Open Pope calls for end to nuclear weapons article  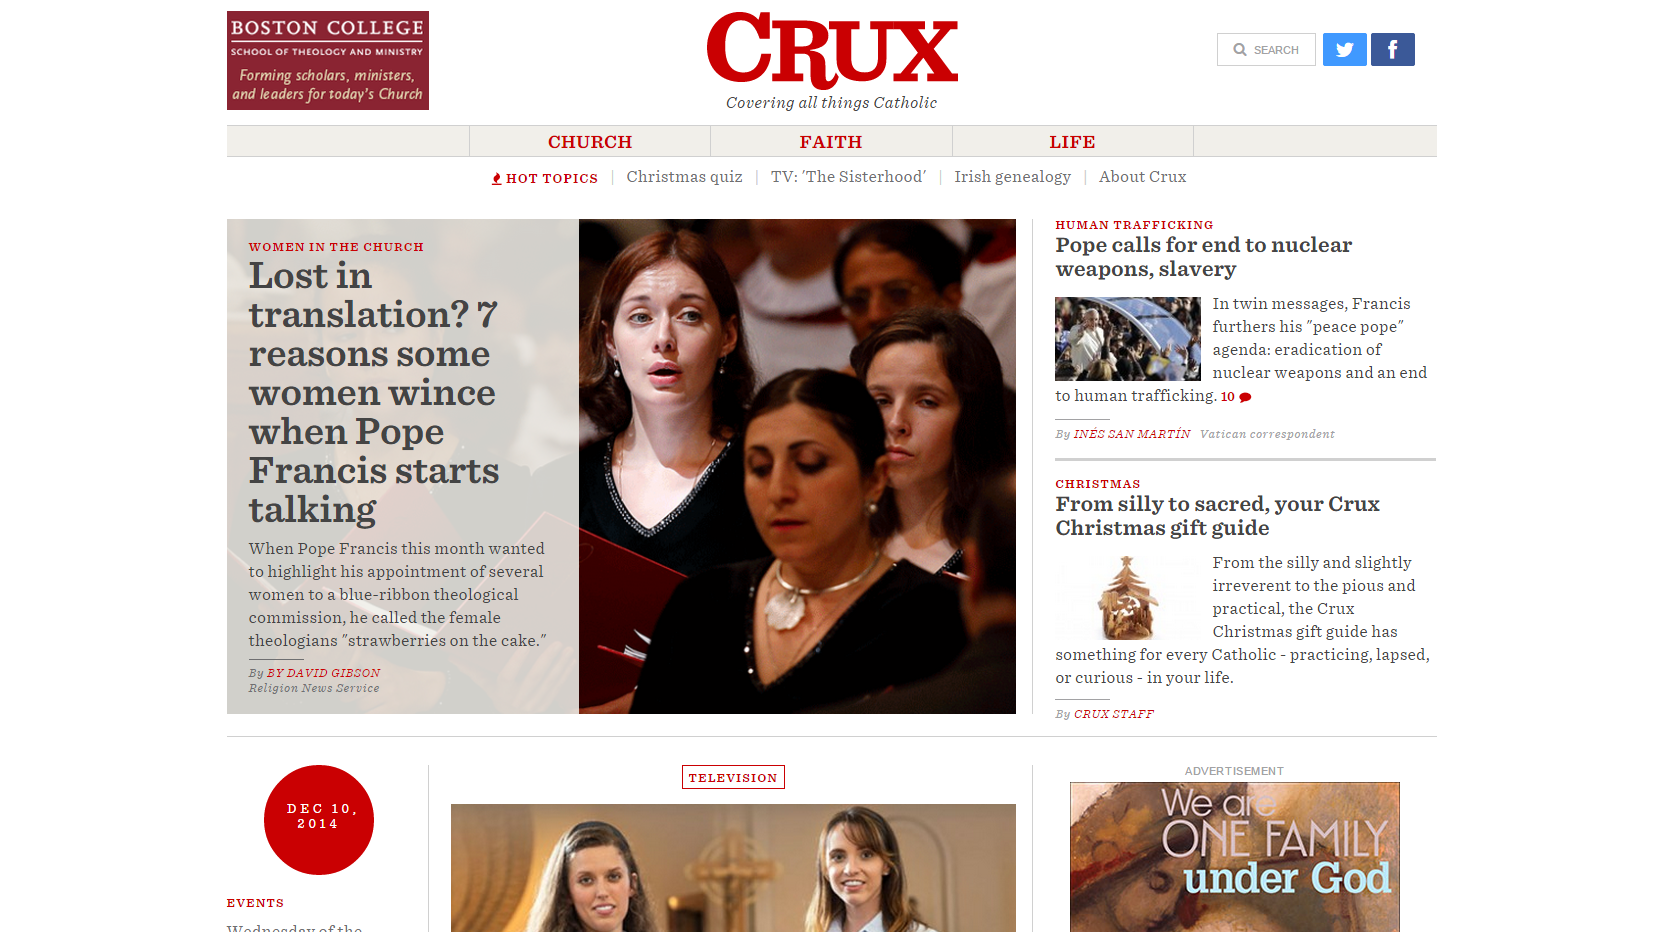tap(1203, 257)
